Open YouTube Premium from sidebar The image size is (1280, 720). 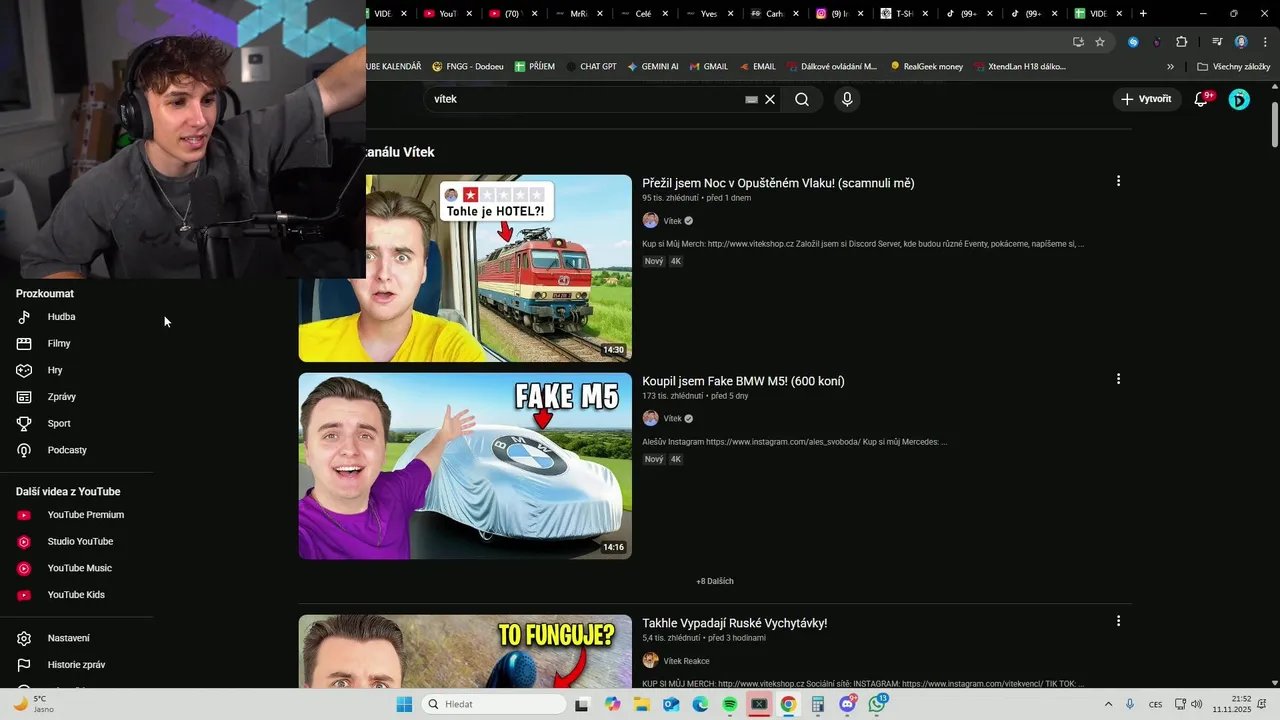[x=84, y=515]
